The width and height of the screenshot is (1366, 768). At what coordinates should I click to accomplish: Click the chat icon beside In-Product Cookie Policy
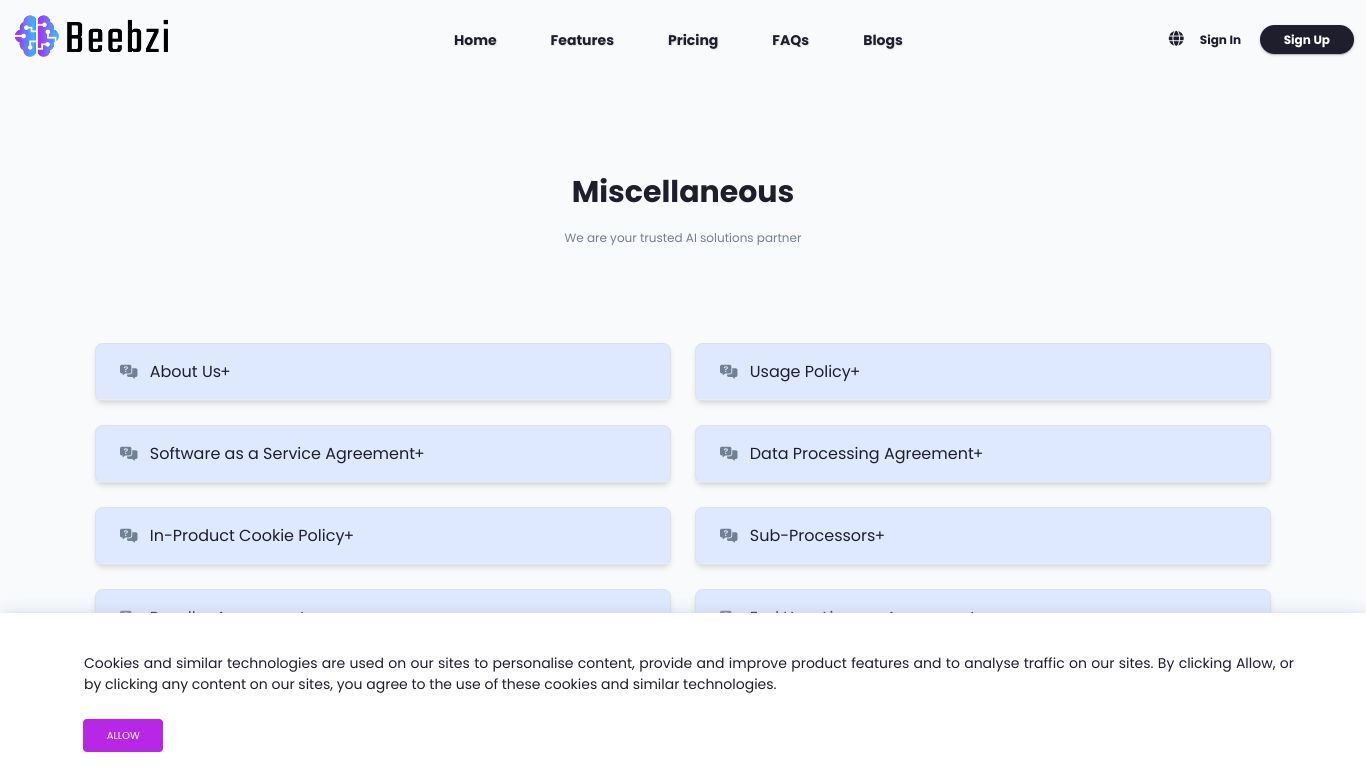pyautogui.click(x=129, y=535)
